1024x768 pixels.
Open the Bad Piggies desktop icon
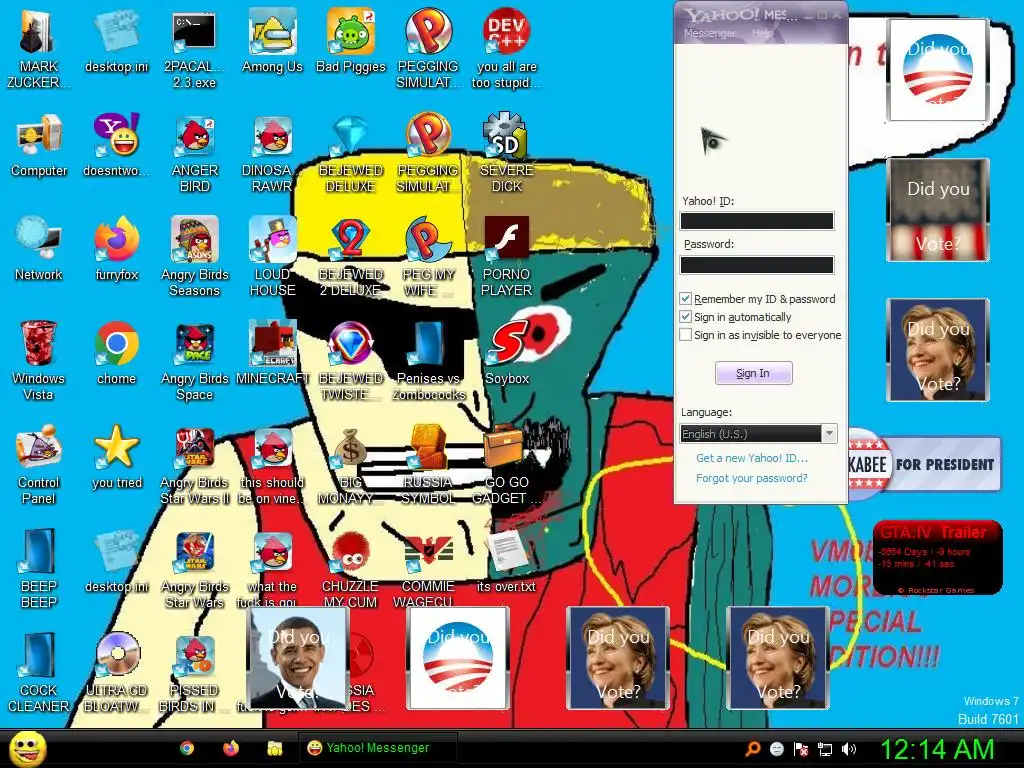coord(351,42)
